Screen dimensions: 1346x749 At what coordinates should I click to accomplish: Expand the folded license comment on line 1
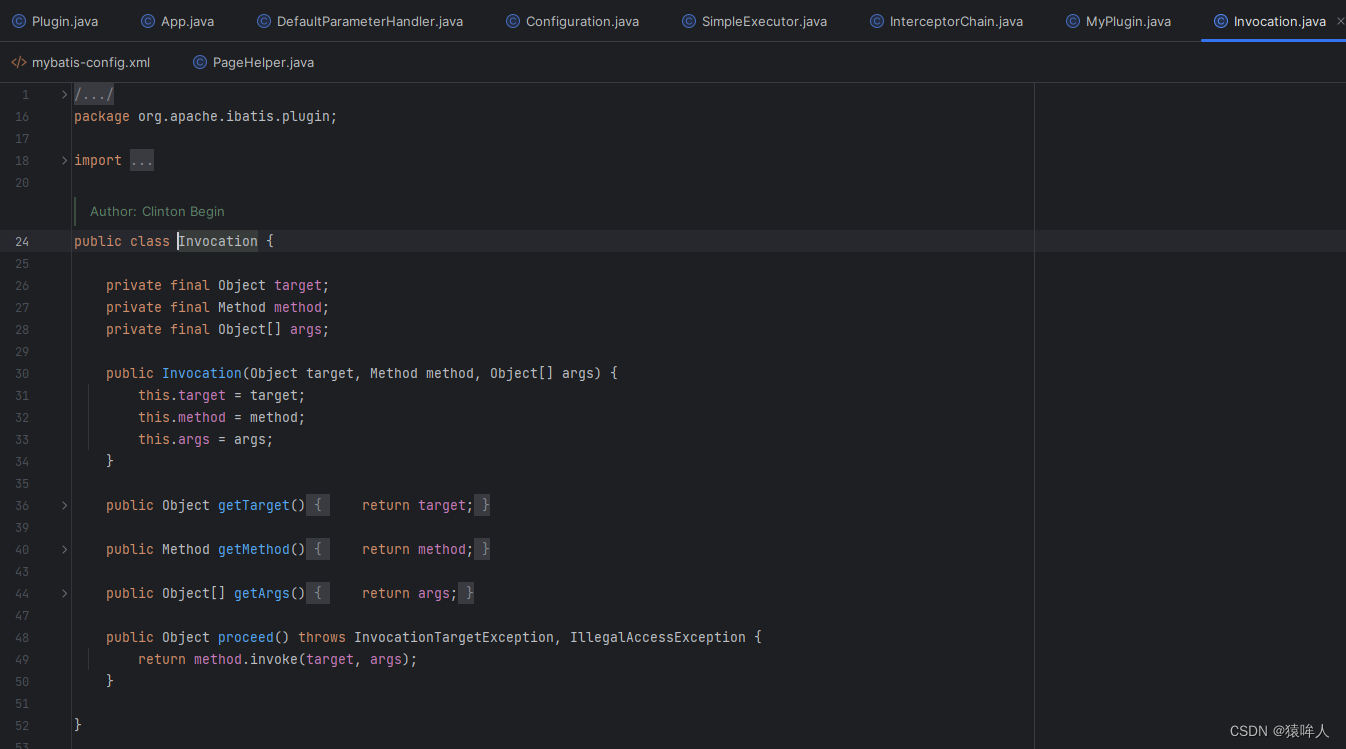(x=64, y=94)
